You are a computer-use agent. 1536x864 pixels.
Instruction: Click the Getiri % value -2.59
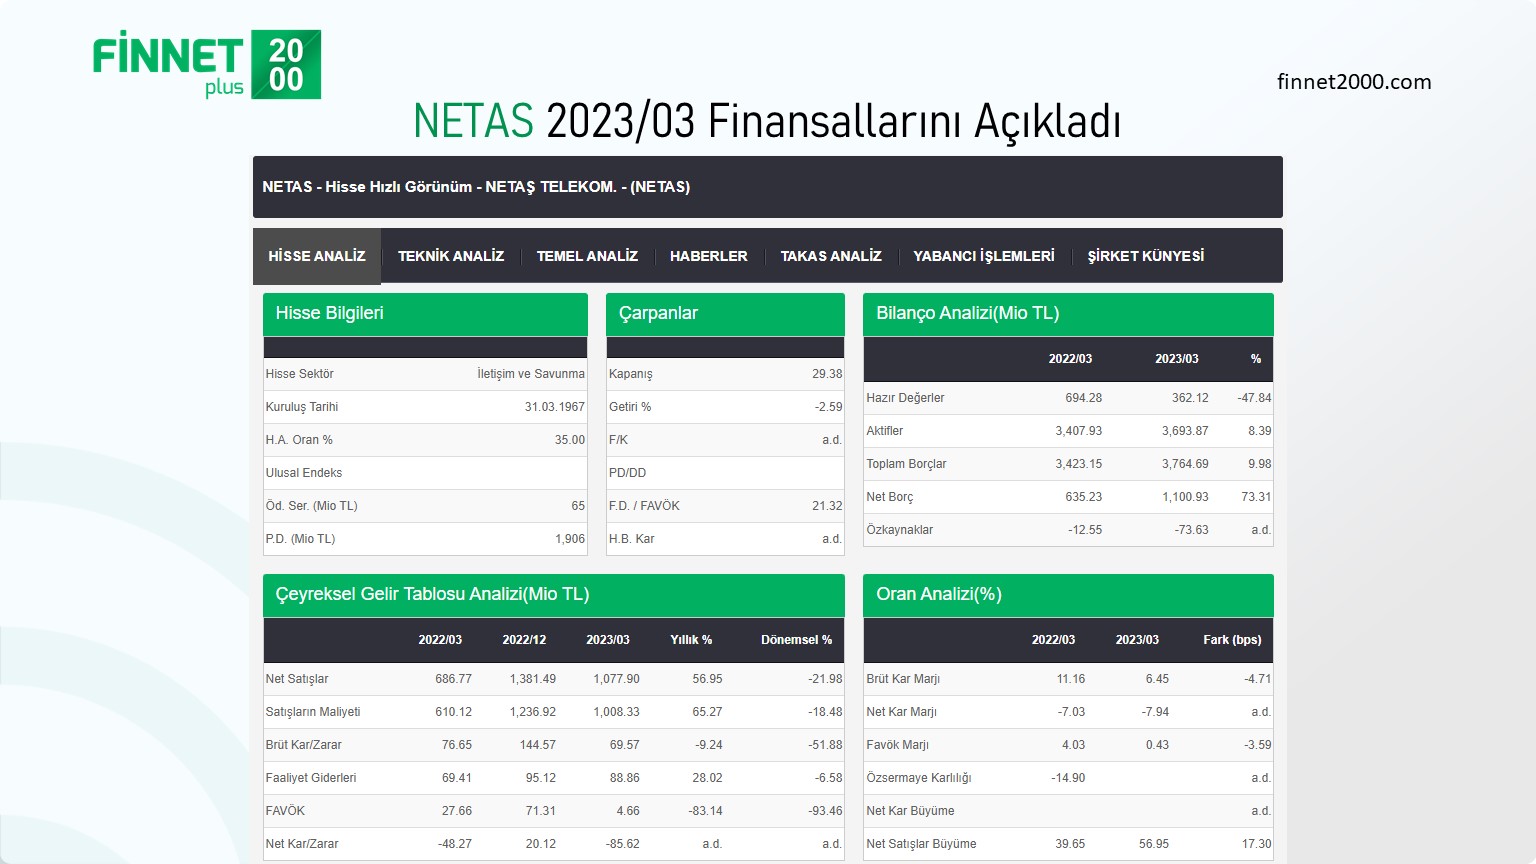pos(829,407)
